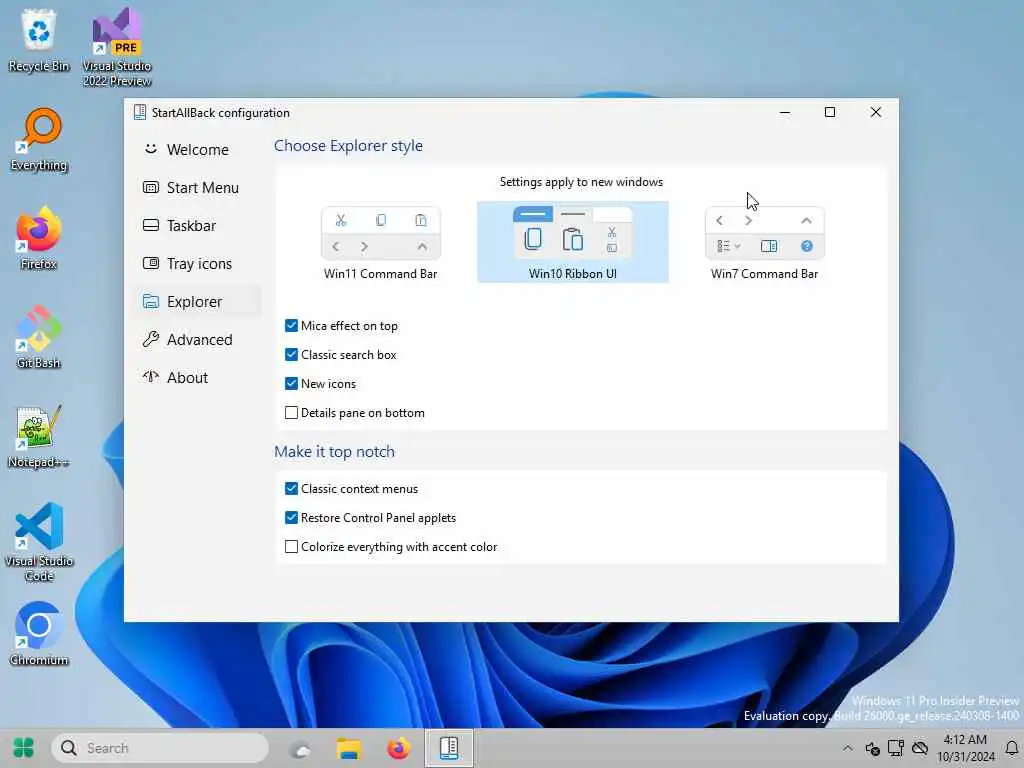Click the cloud sync-off tray icon
Image resolution: width=1024 pixels, height=768 pixels.
920,748
